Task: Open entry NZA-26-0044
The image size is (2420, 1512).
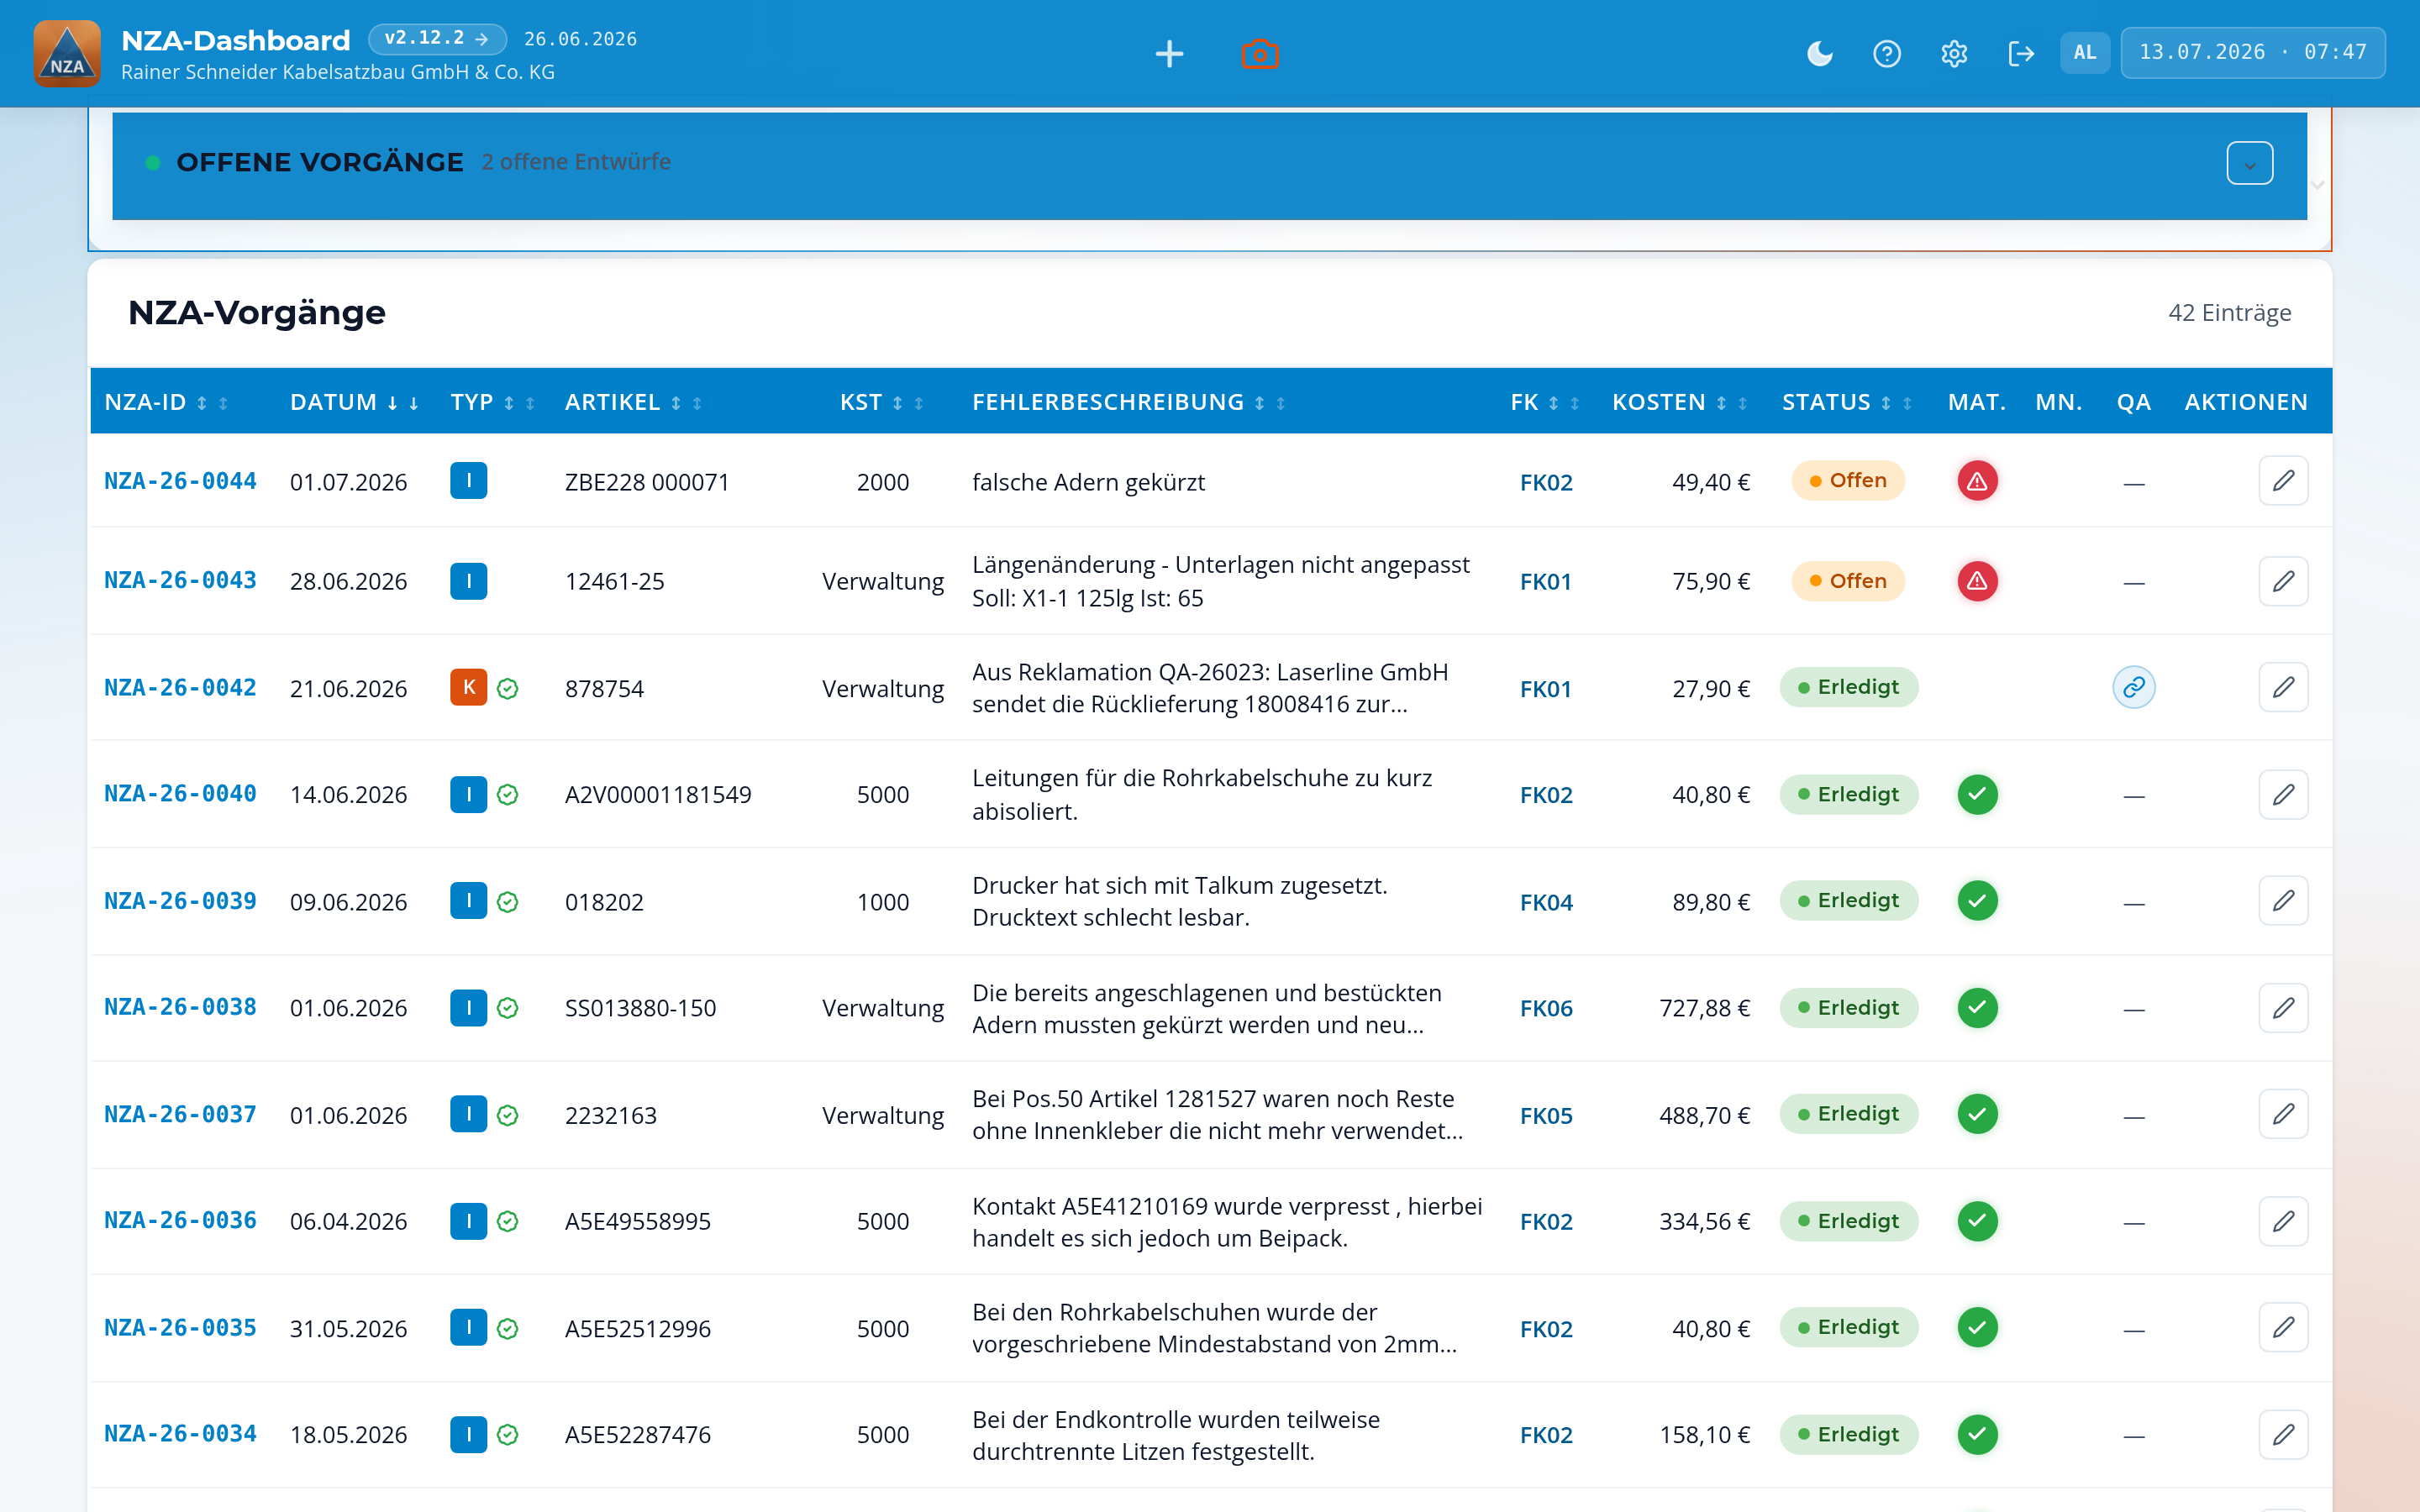Action: point(180,481)
